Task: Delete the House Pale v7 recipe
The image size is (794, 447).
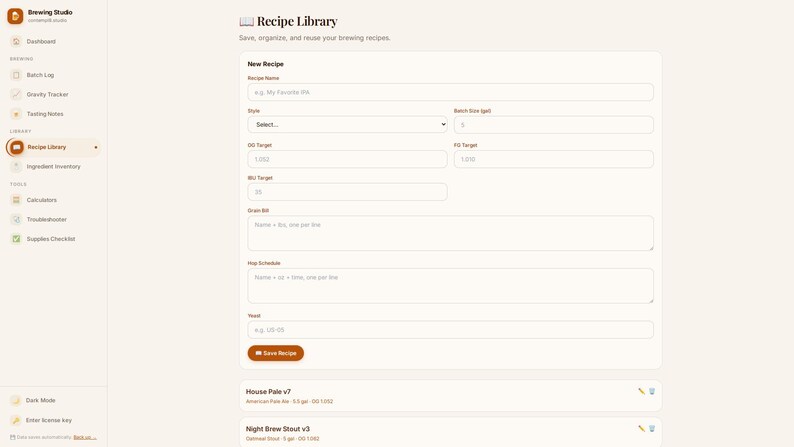Action: [x=652, y=391]
